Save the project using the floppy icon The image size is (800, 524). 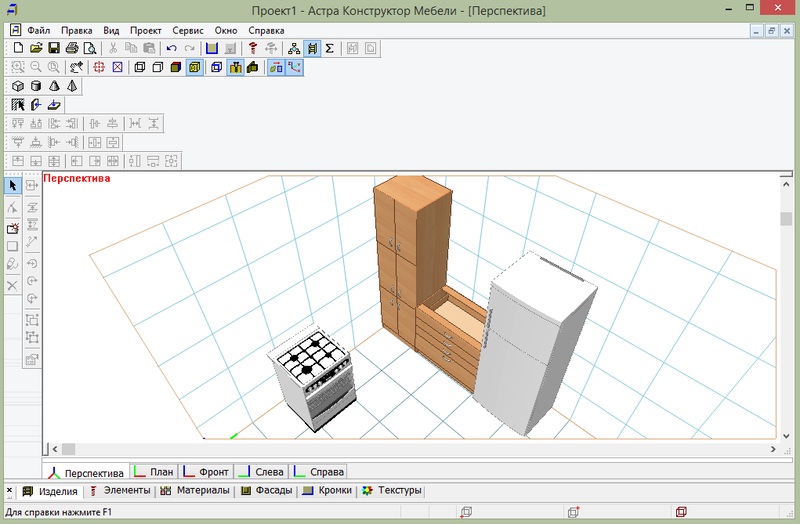point(54,48)
